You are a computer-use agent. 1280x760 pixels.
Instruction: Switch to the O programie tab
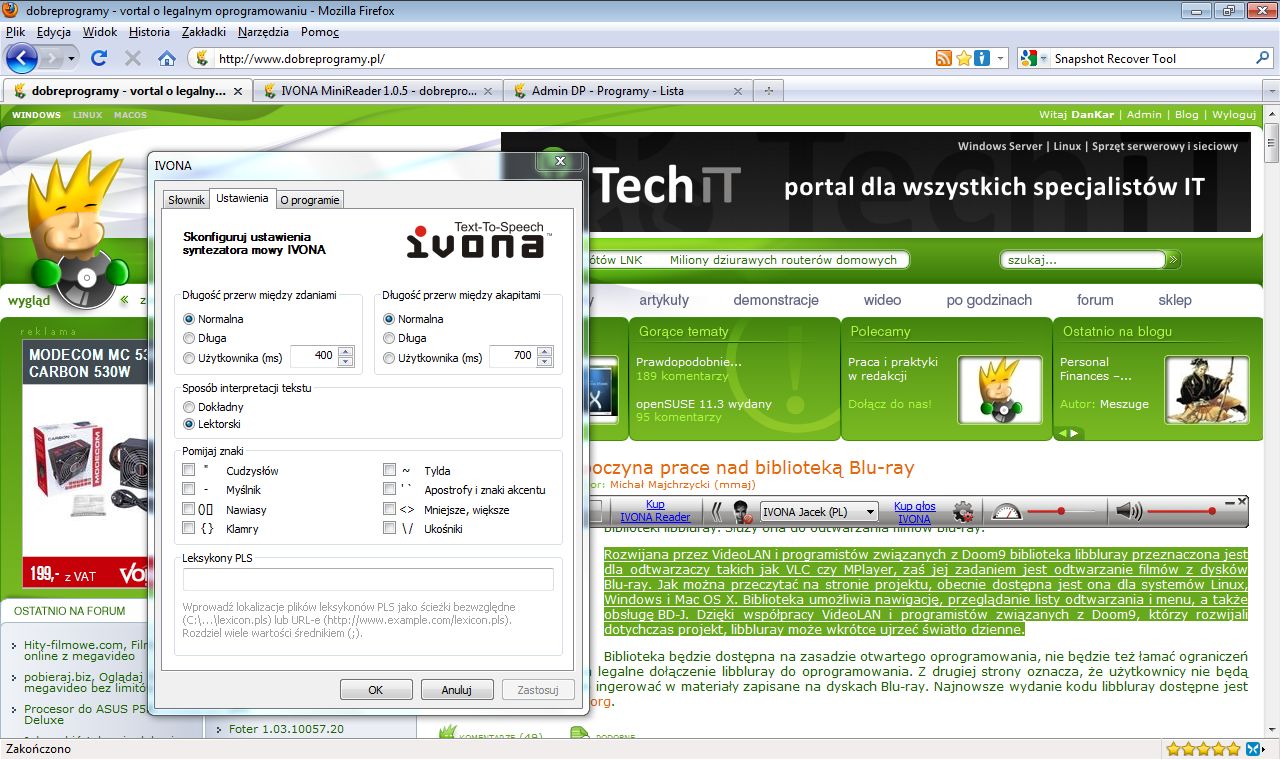point(310,200)
